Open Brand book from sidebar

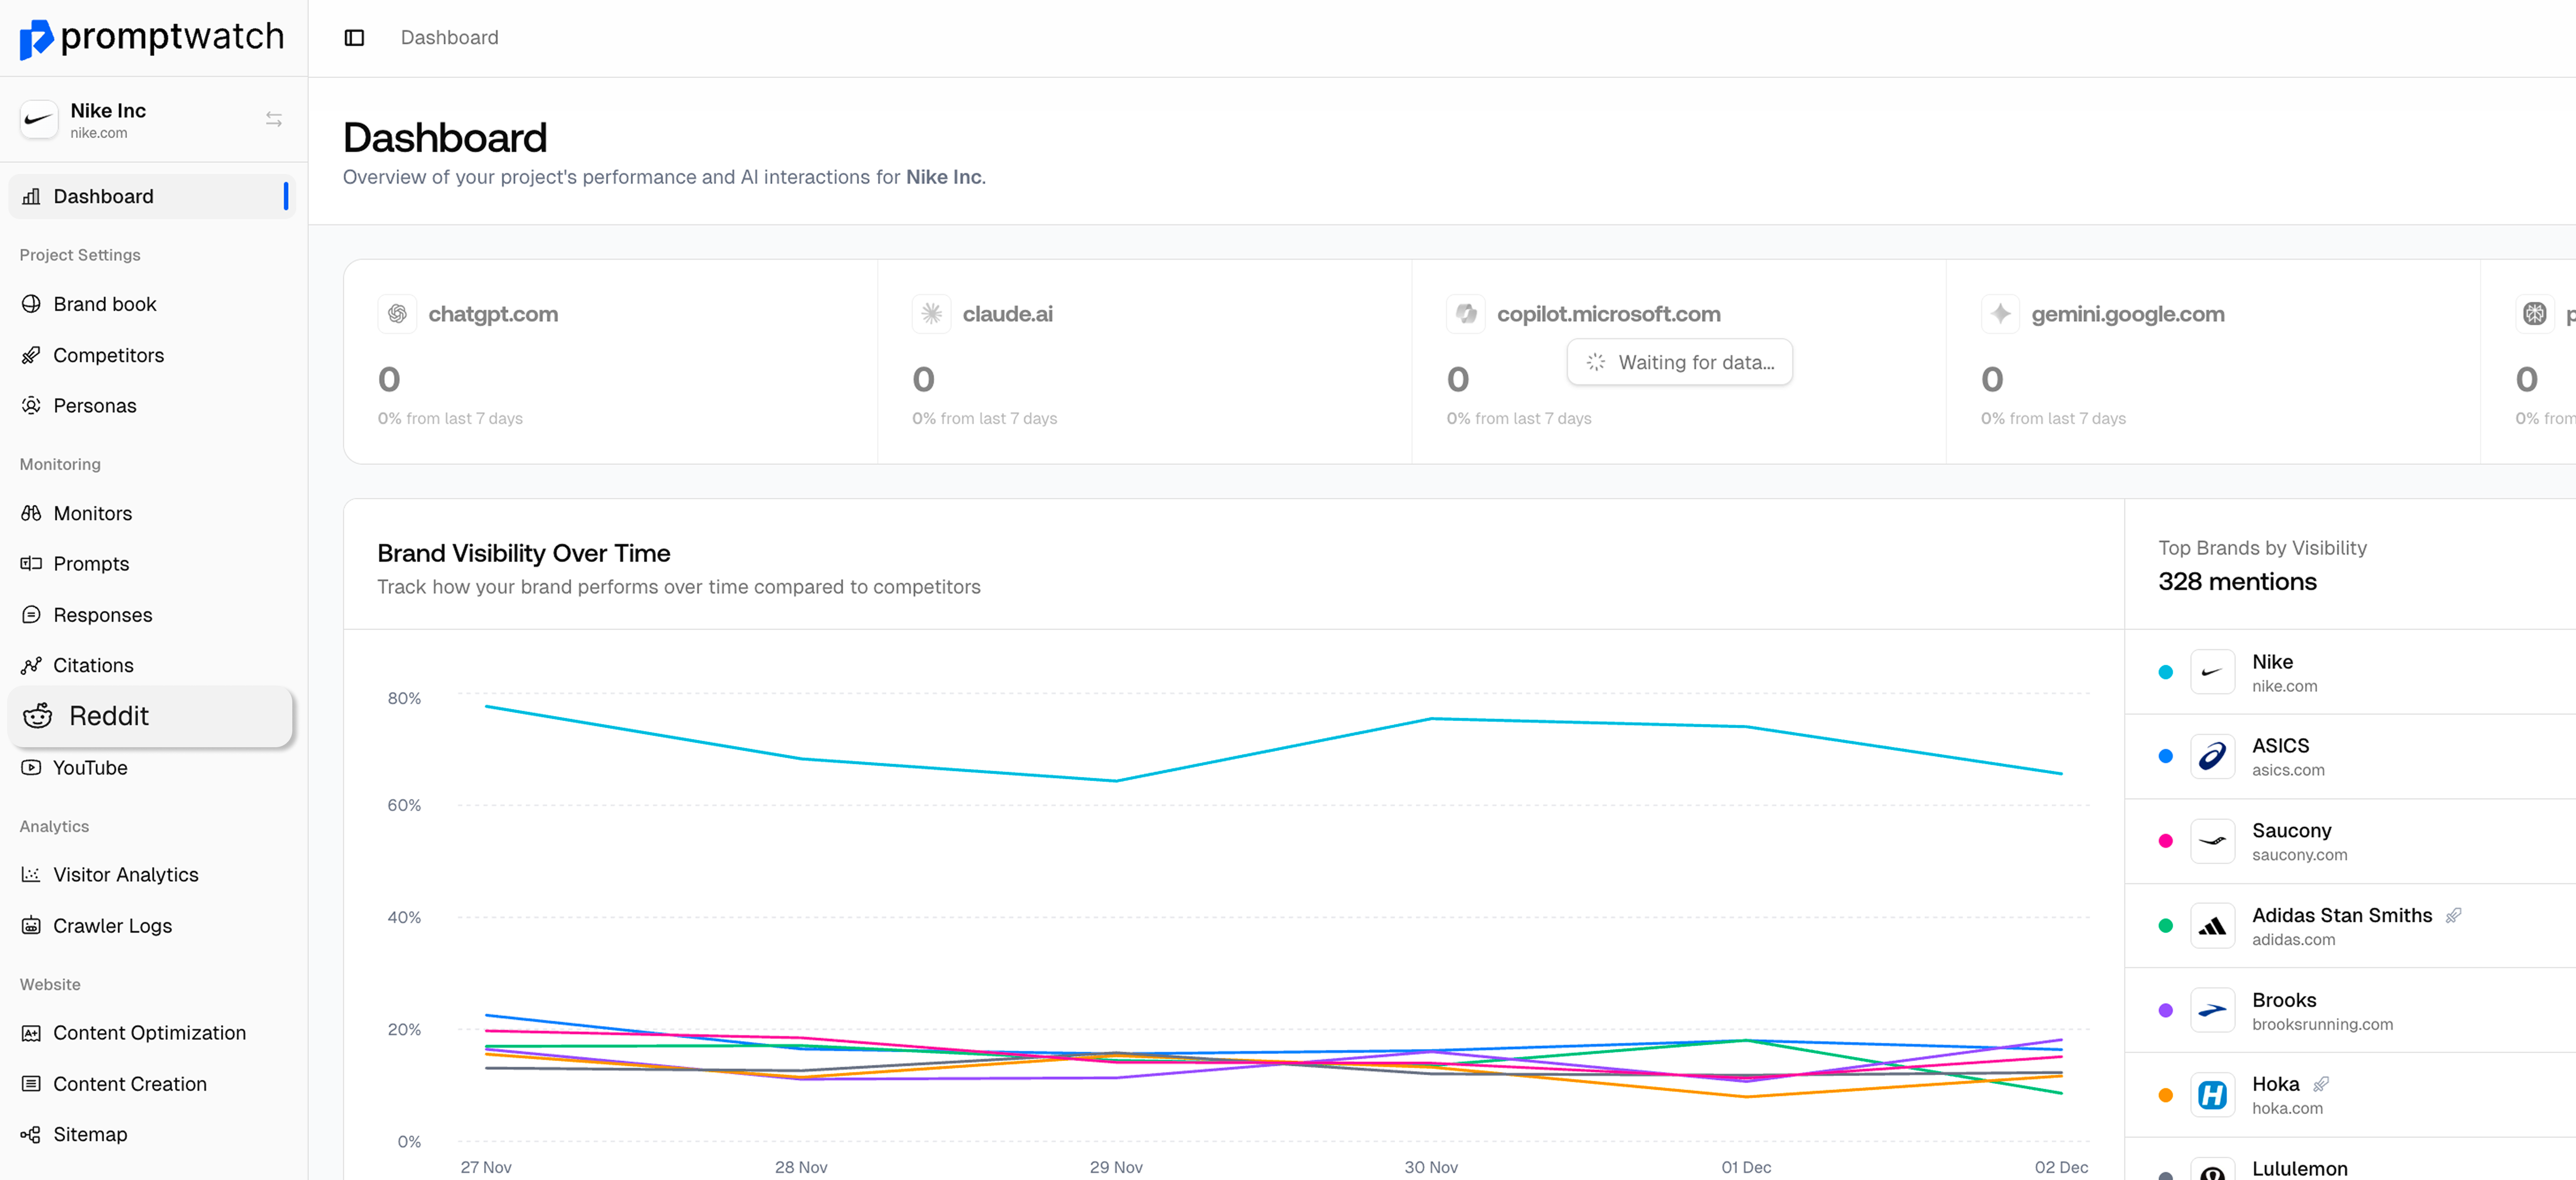[x=104, y=304]
